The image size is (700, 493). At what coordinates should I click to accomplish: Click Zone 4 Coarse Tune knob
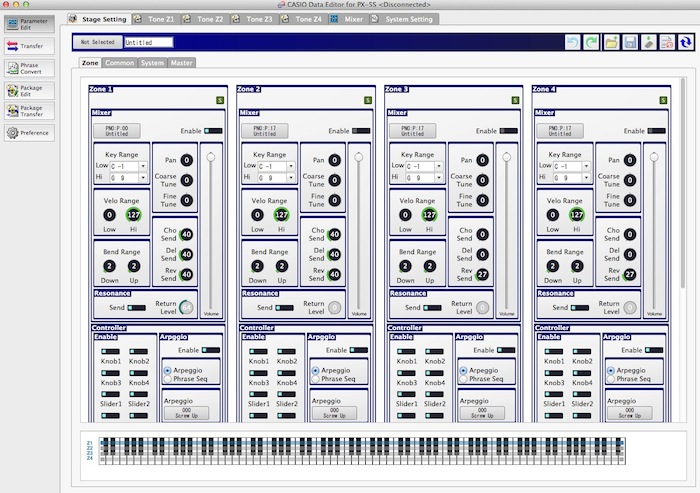[629, 180]
